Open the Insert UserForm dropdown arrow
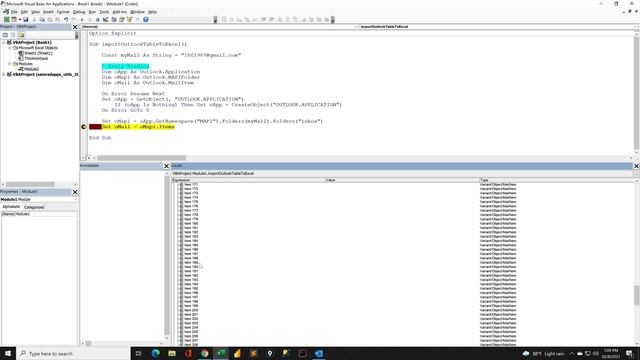Viewport: 640px width, 360px height. click(x=20, y=20)
